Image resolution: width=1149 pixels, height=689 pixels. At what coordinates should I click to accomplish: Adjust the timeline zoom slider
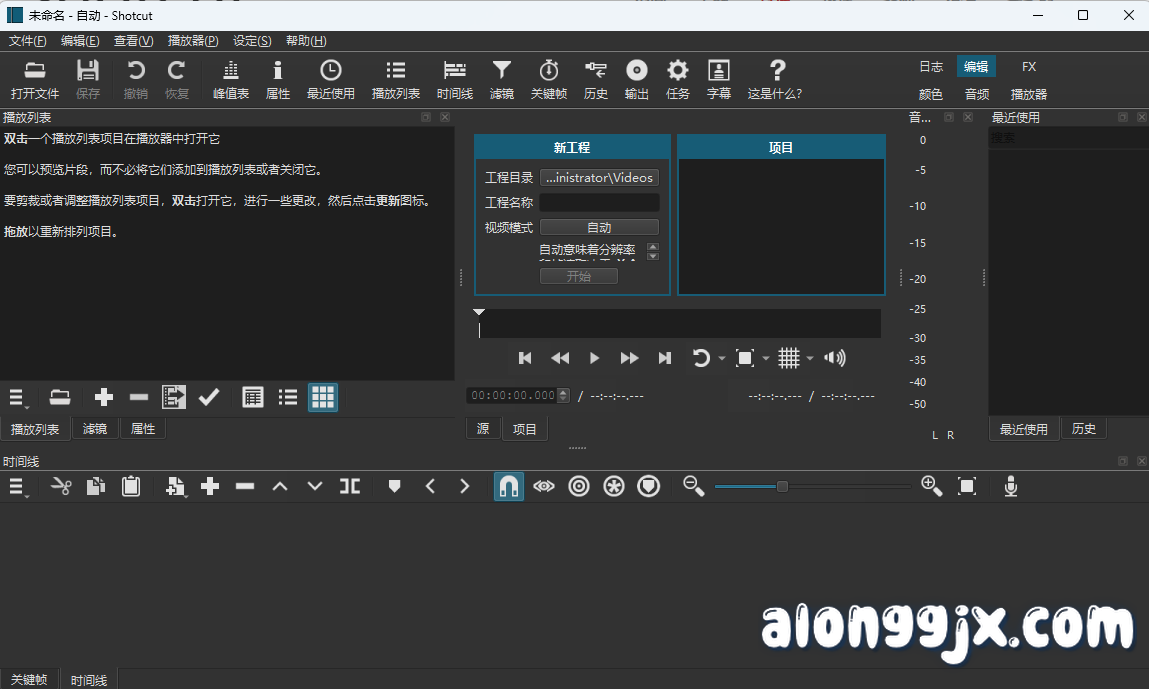pyautogui.click(x=781, y=487)
